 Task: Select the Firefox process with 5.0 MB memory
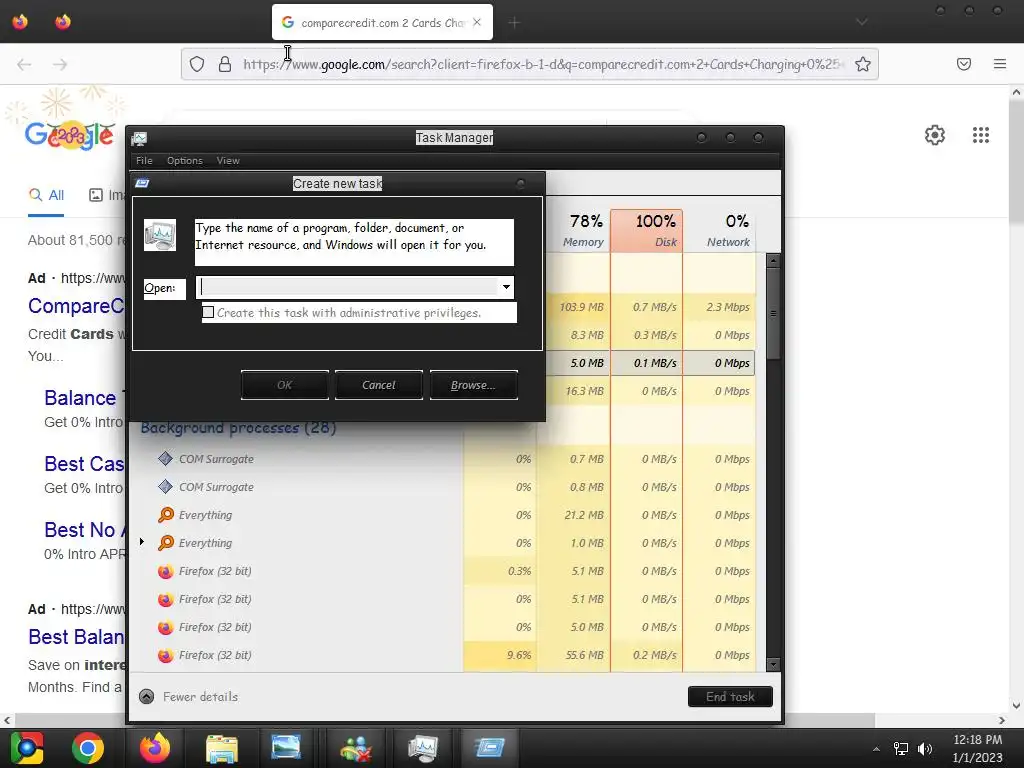pos(215,627)
